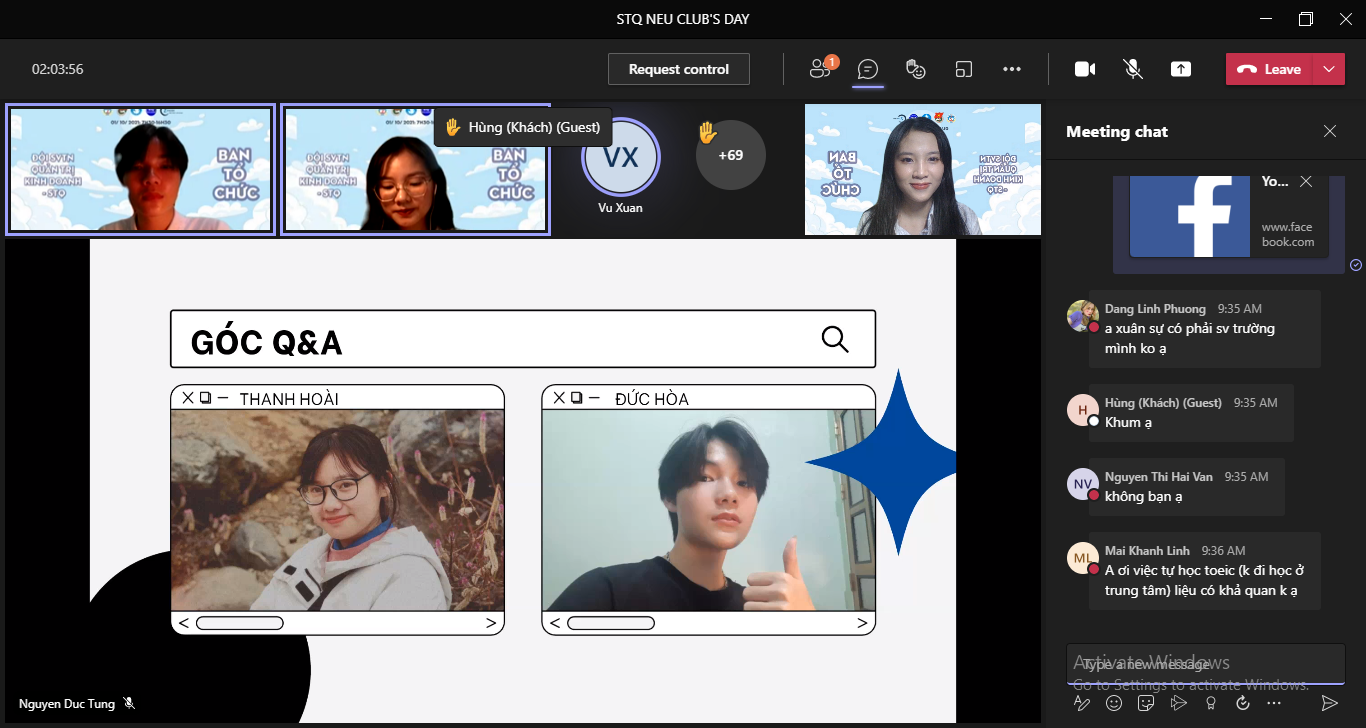
Task: Select the mirrored video tile at top right
Action: click(922, 170)
